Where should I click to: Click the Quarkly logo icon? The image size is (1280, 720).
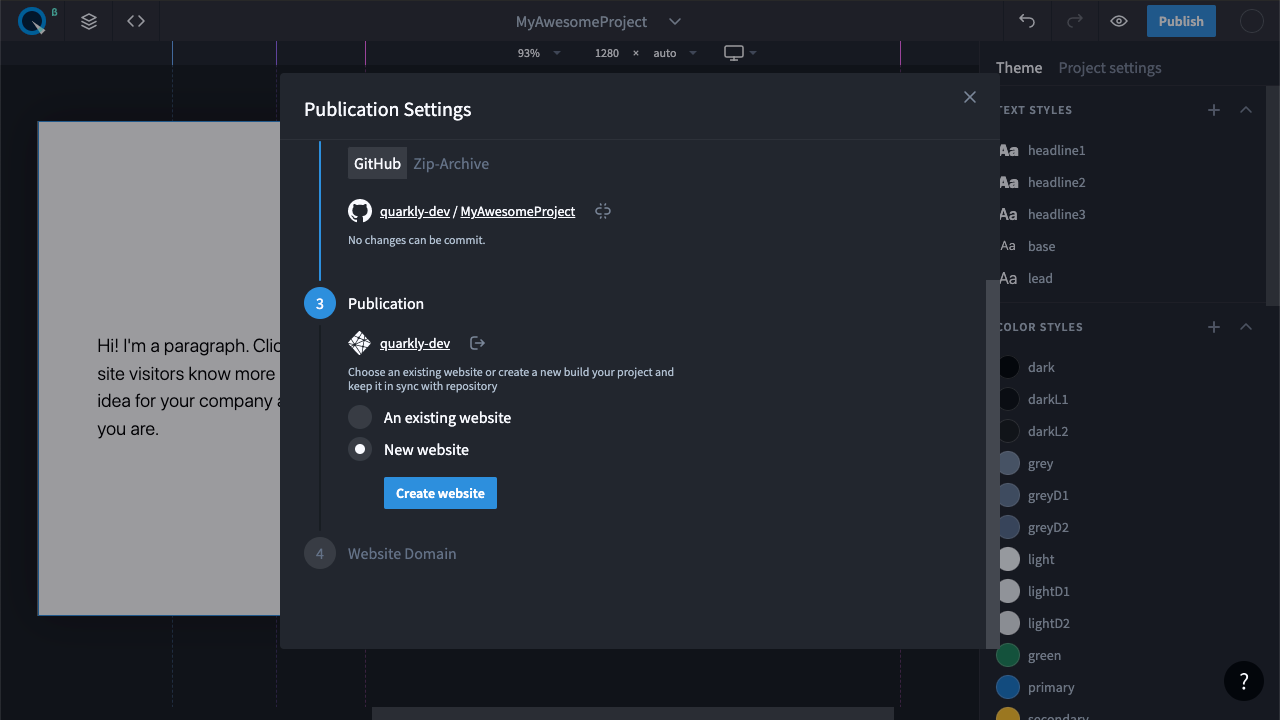point(32,21)
